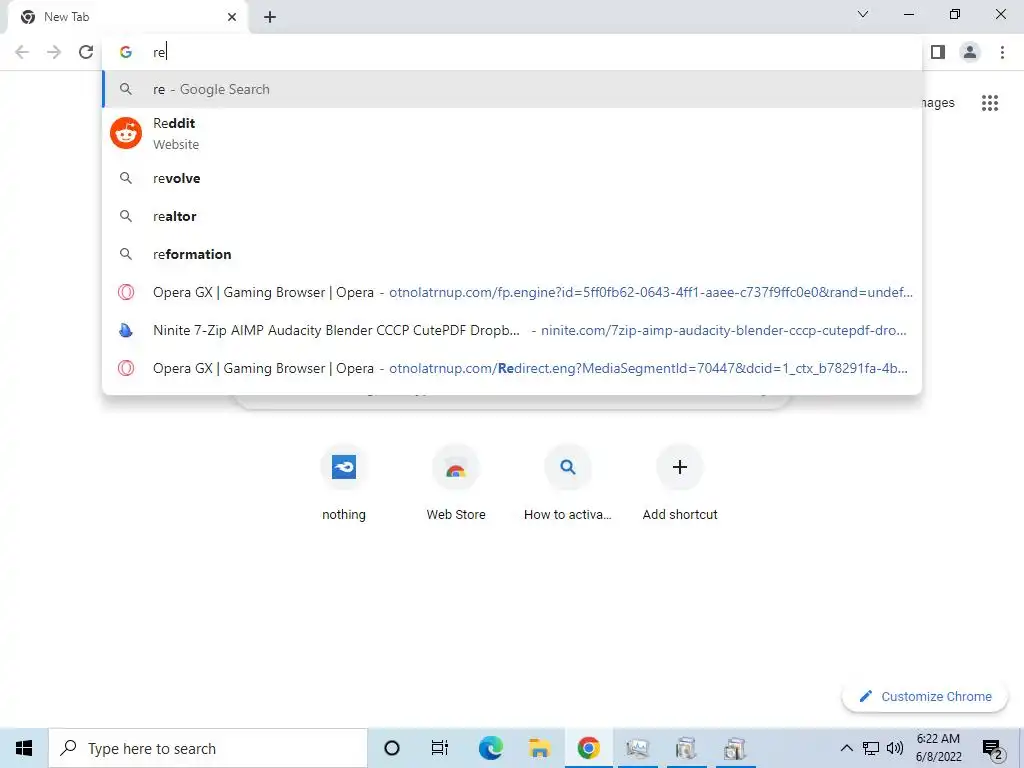Open Cortana circle icon on taskbar
The height and width of the screenshot is (768, 1024).
pos(392,748)
